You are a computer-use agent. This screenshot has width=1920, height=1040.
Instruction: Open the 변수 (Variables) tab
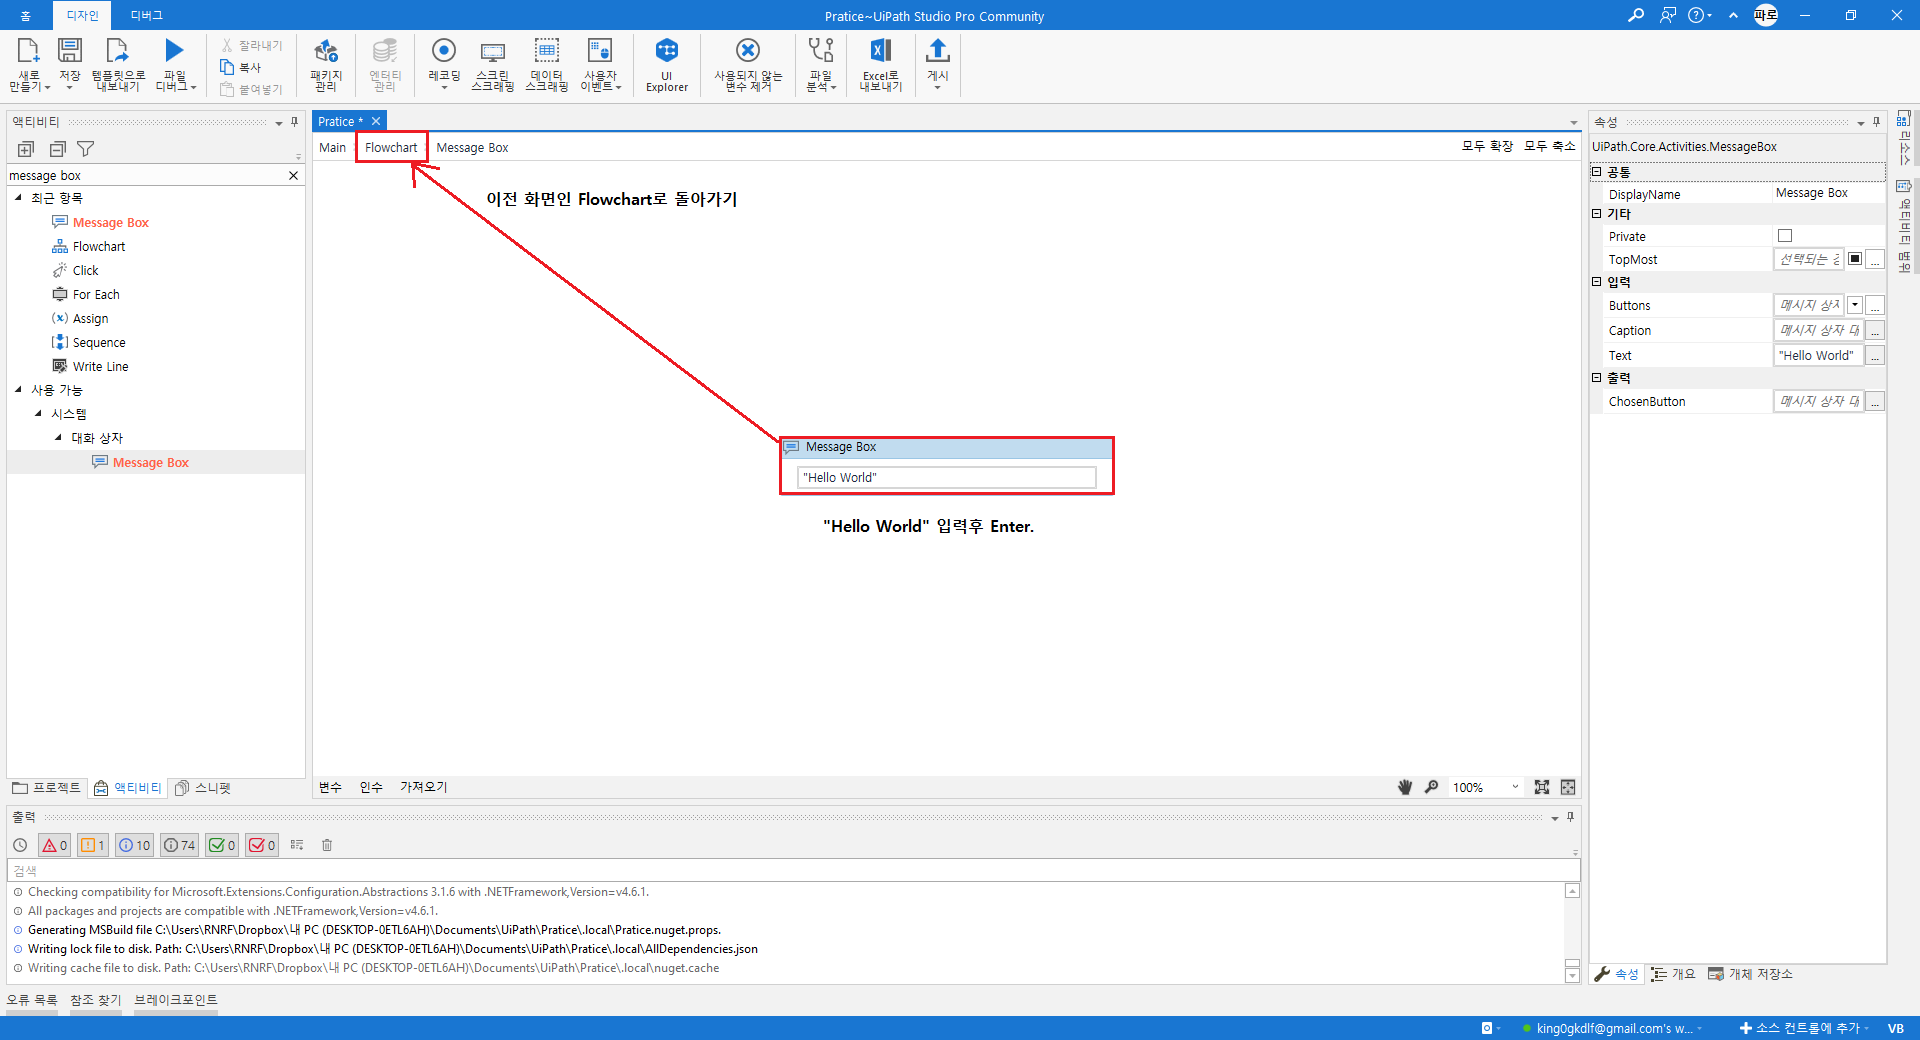click(330, 787)
